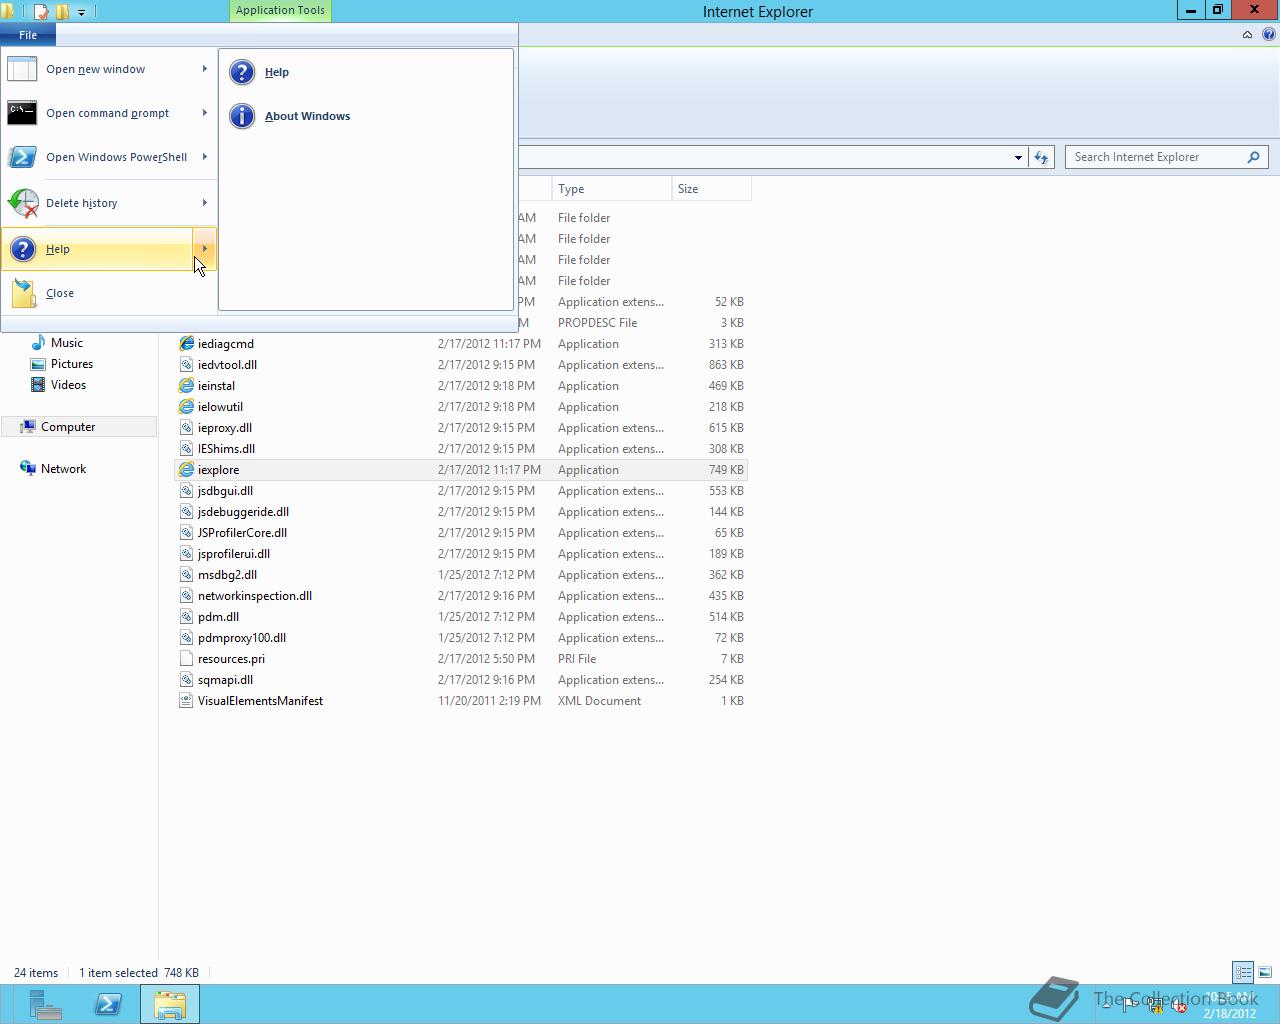
Task: Click the blue info icon beside About Windows
Action: [242, 116]
